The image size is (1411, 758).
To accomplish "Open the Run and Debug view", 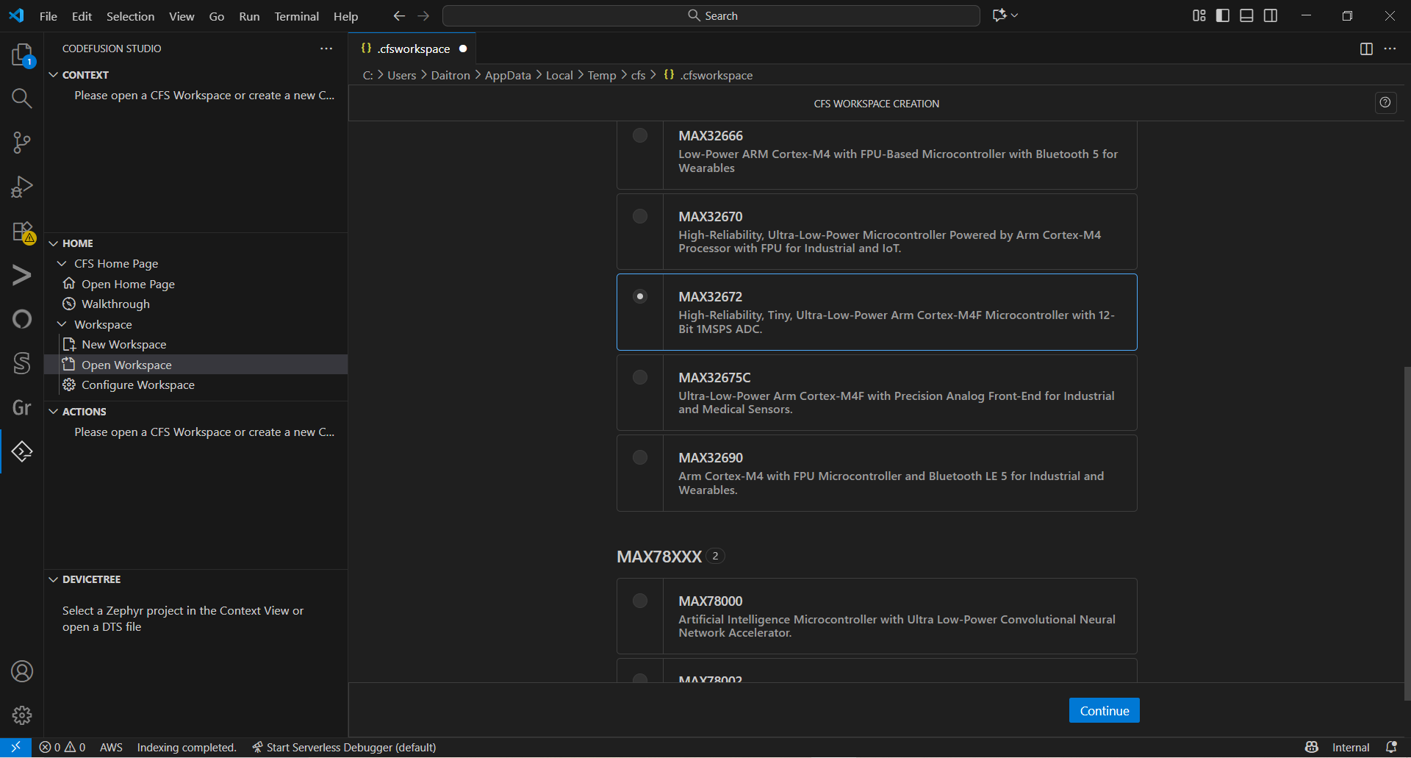I will (x=22, y=186).
